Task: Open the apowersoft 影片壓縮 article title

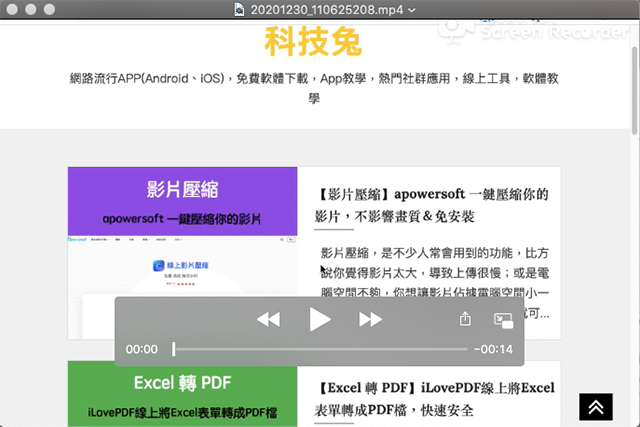Action: pyautogui.click(x=431, y=205)
